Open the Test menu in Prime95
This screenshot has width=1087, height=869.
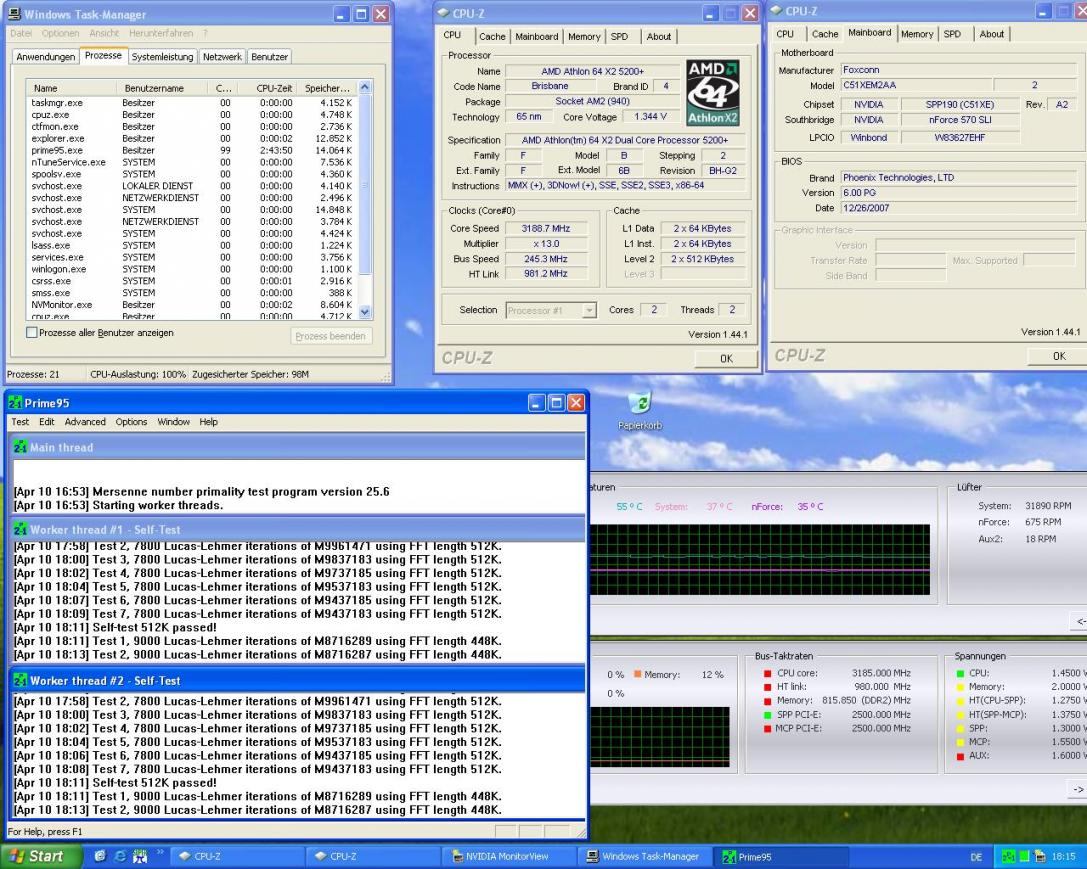[x=20, y=421]
